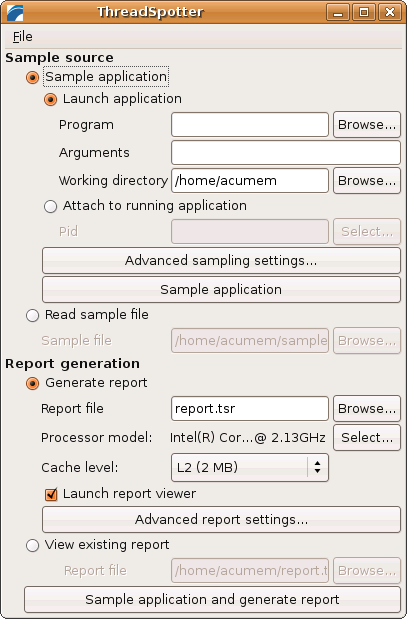Open the Cache level dropdown
This screenshot has height=619, width=407.
[x=249, y=467]
